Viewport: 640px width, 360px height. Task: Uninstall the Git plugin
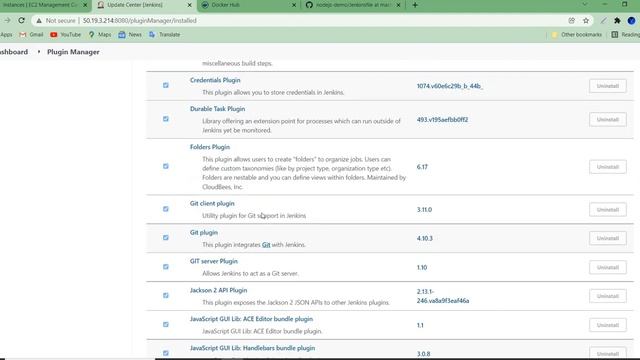pyautogui.click(x=608, y=238)
